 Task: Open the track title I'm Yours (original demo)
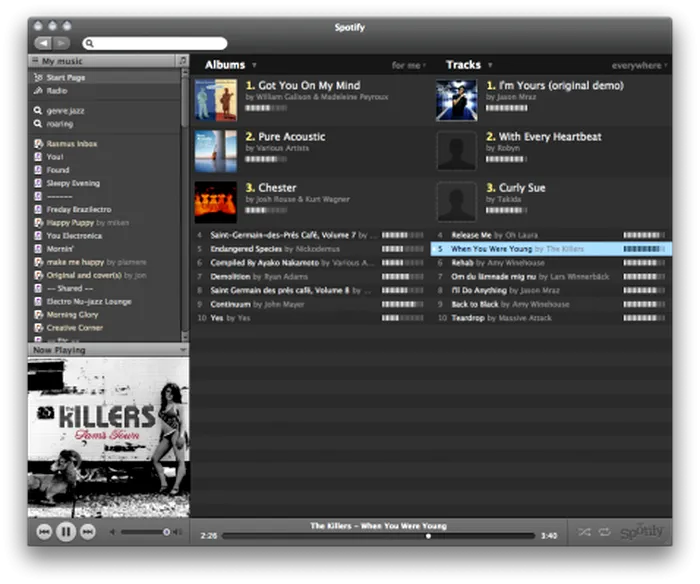pyautogui.click(x=561, y=85)
